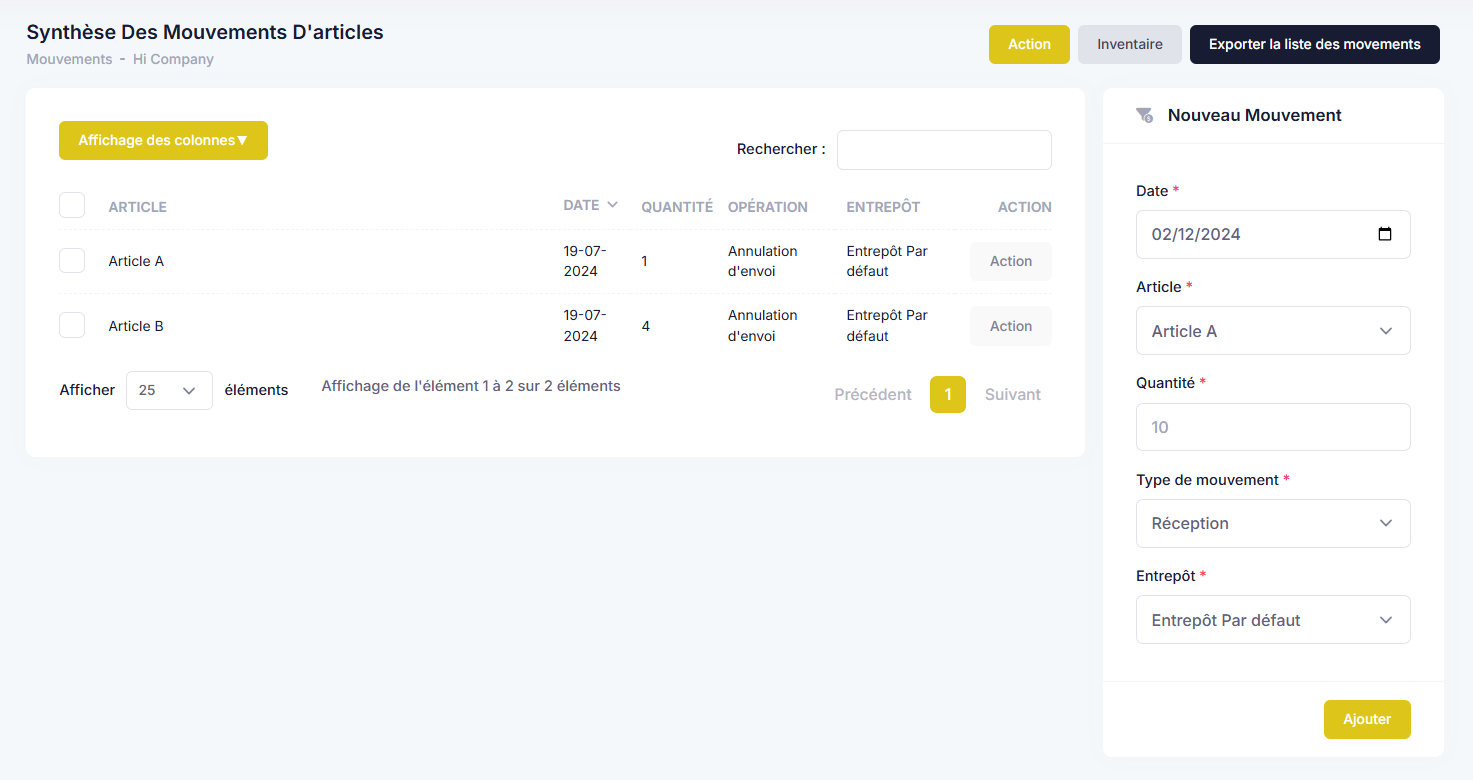Check the Article B row checkbox
This screenshot has width=1473, height=780.
click(x=72, y=325)
